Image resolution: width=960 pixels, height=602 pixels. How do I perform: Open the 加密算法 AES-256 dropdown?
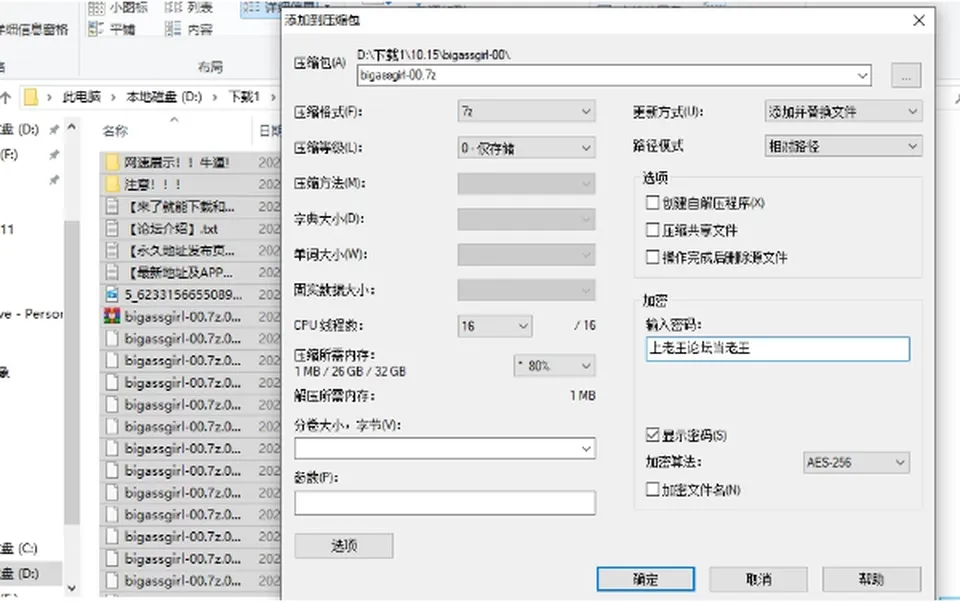[856, 462]
